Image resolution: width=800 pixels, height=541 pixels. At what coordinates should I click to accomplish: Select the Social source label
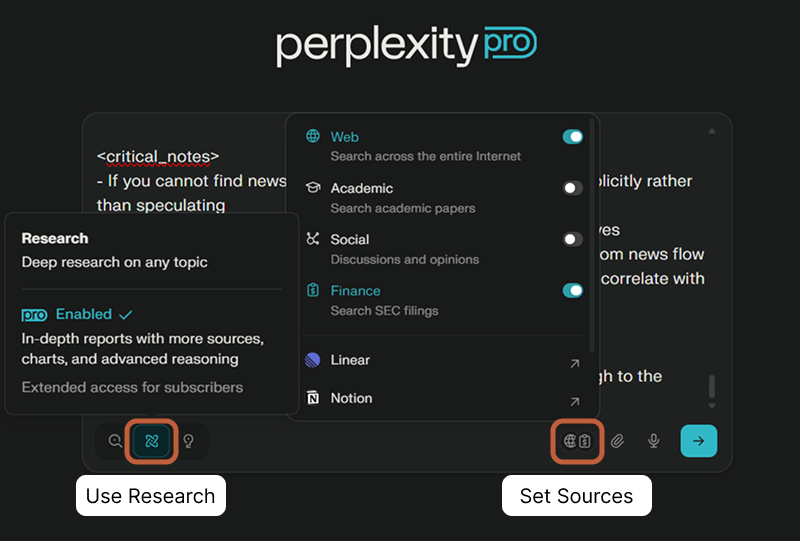pos(350,239)
